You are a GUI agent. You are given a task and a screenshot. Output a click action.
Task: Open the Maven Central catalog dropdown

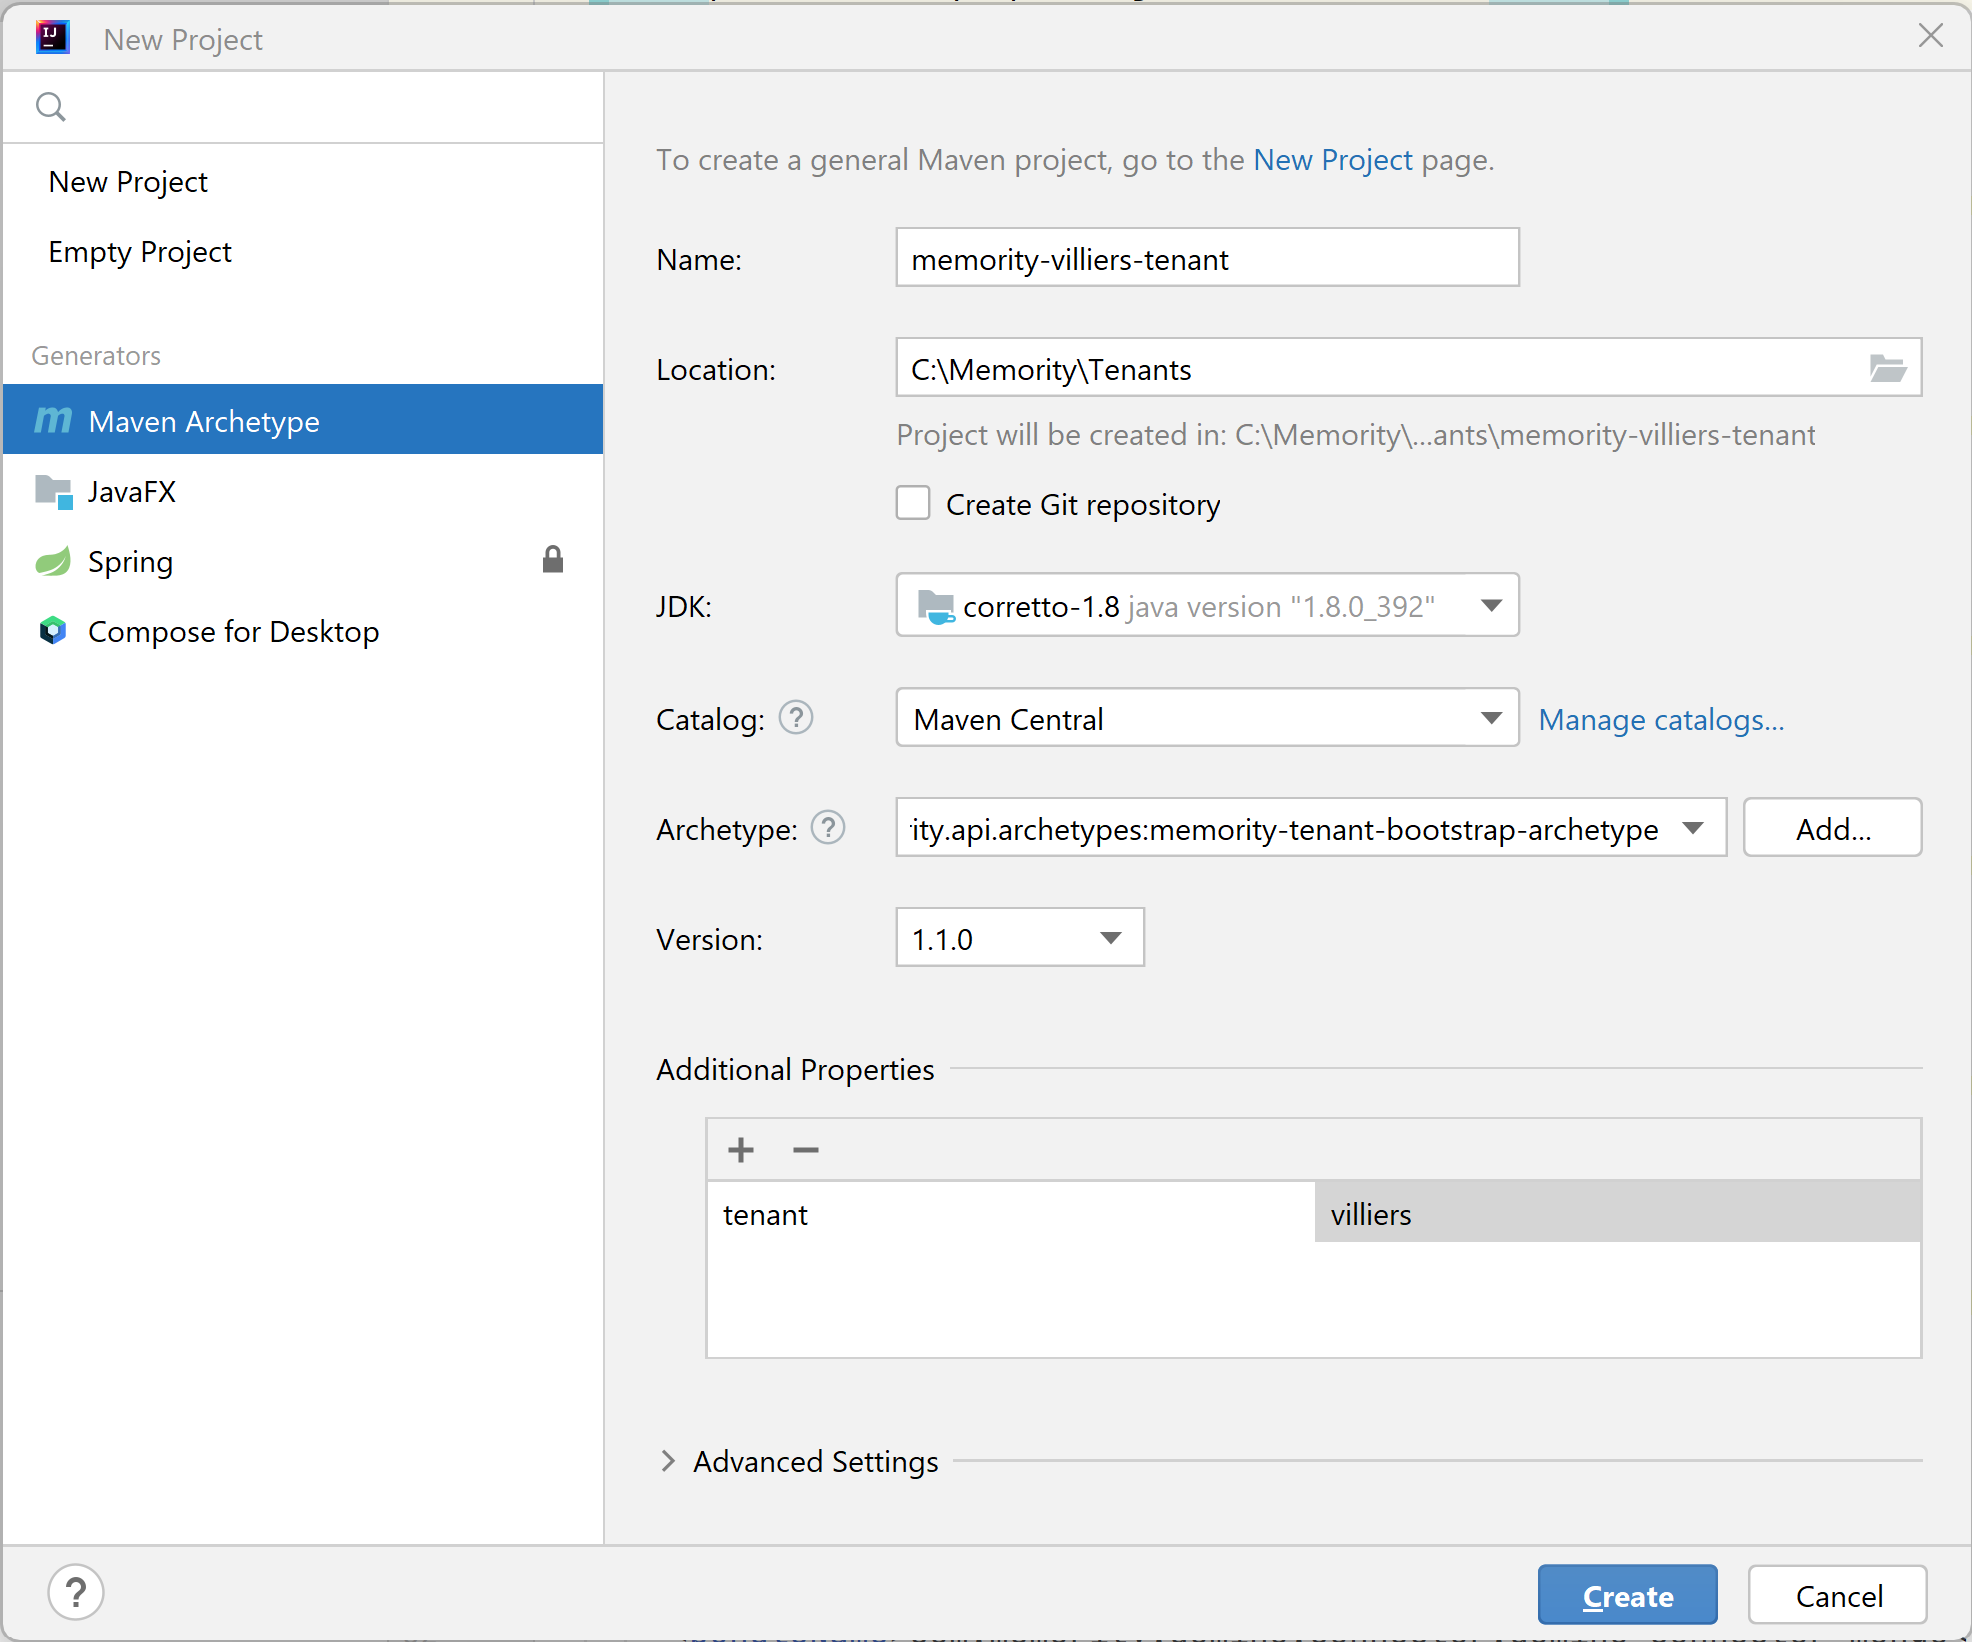(x=1491, y=718)
